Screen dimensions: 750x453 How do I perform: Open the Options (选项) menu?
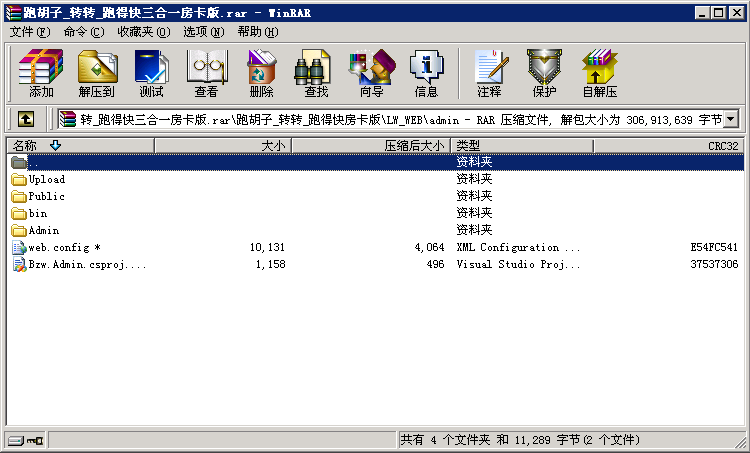coord(203,32)
